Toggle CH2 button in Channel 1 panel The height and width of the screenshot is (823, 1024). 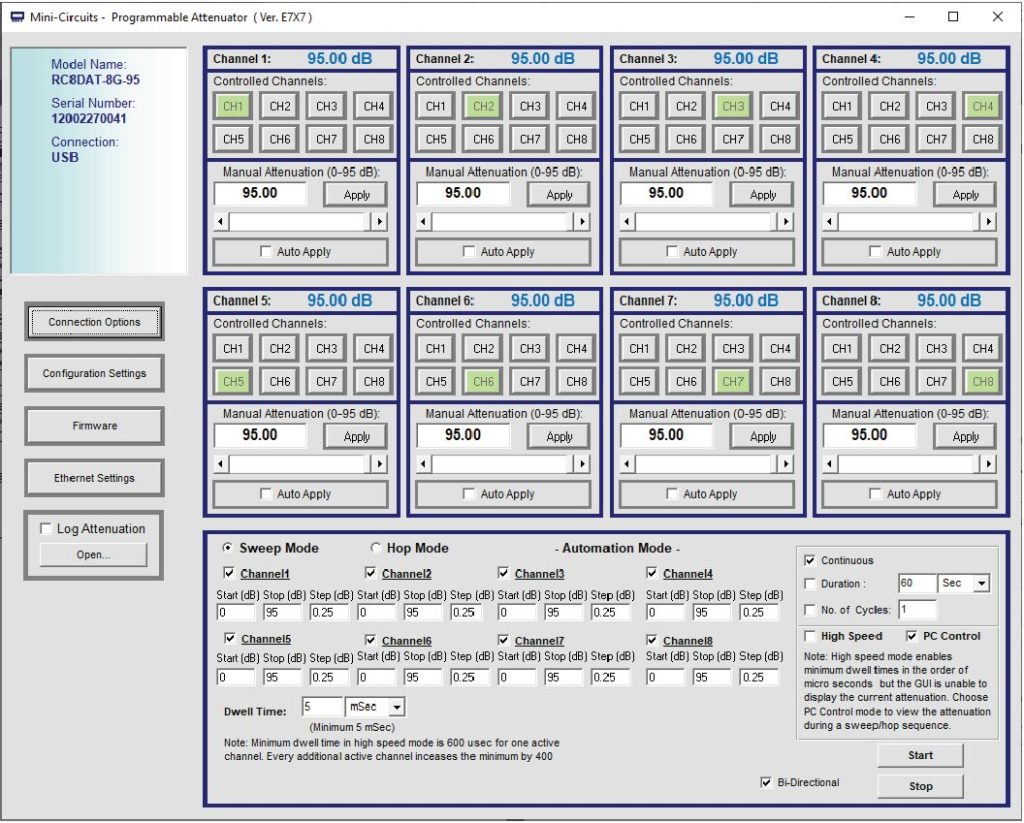pyautogui.click(x=280, y=106)
